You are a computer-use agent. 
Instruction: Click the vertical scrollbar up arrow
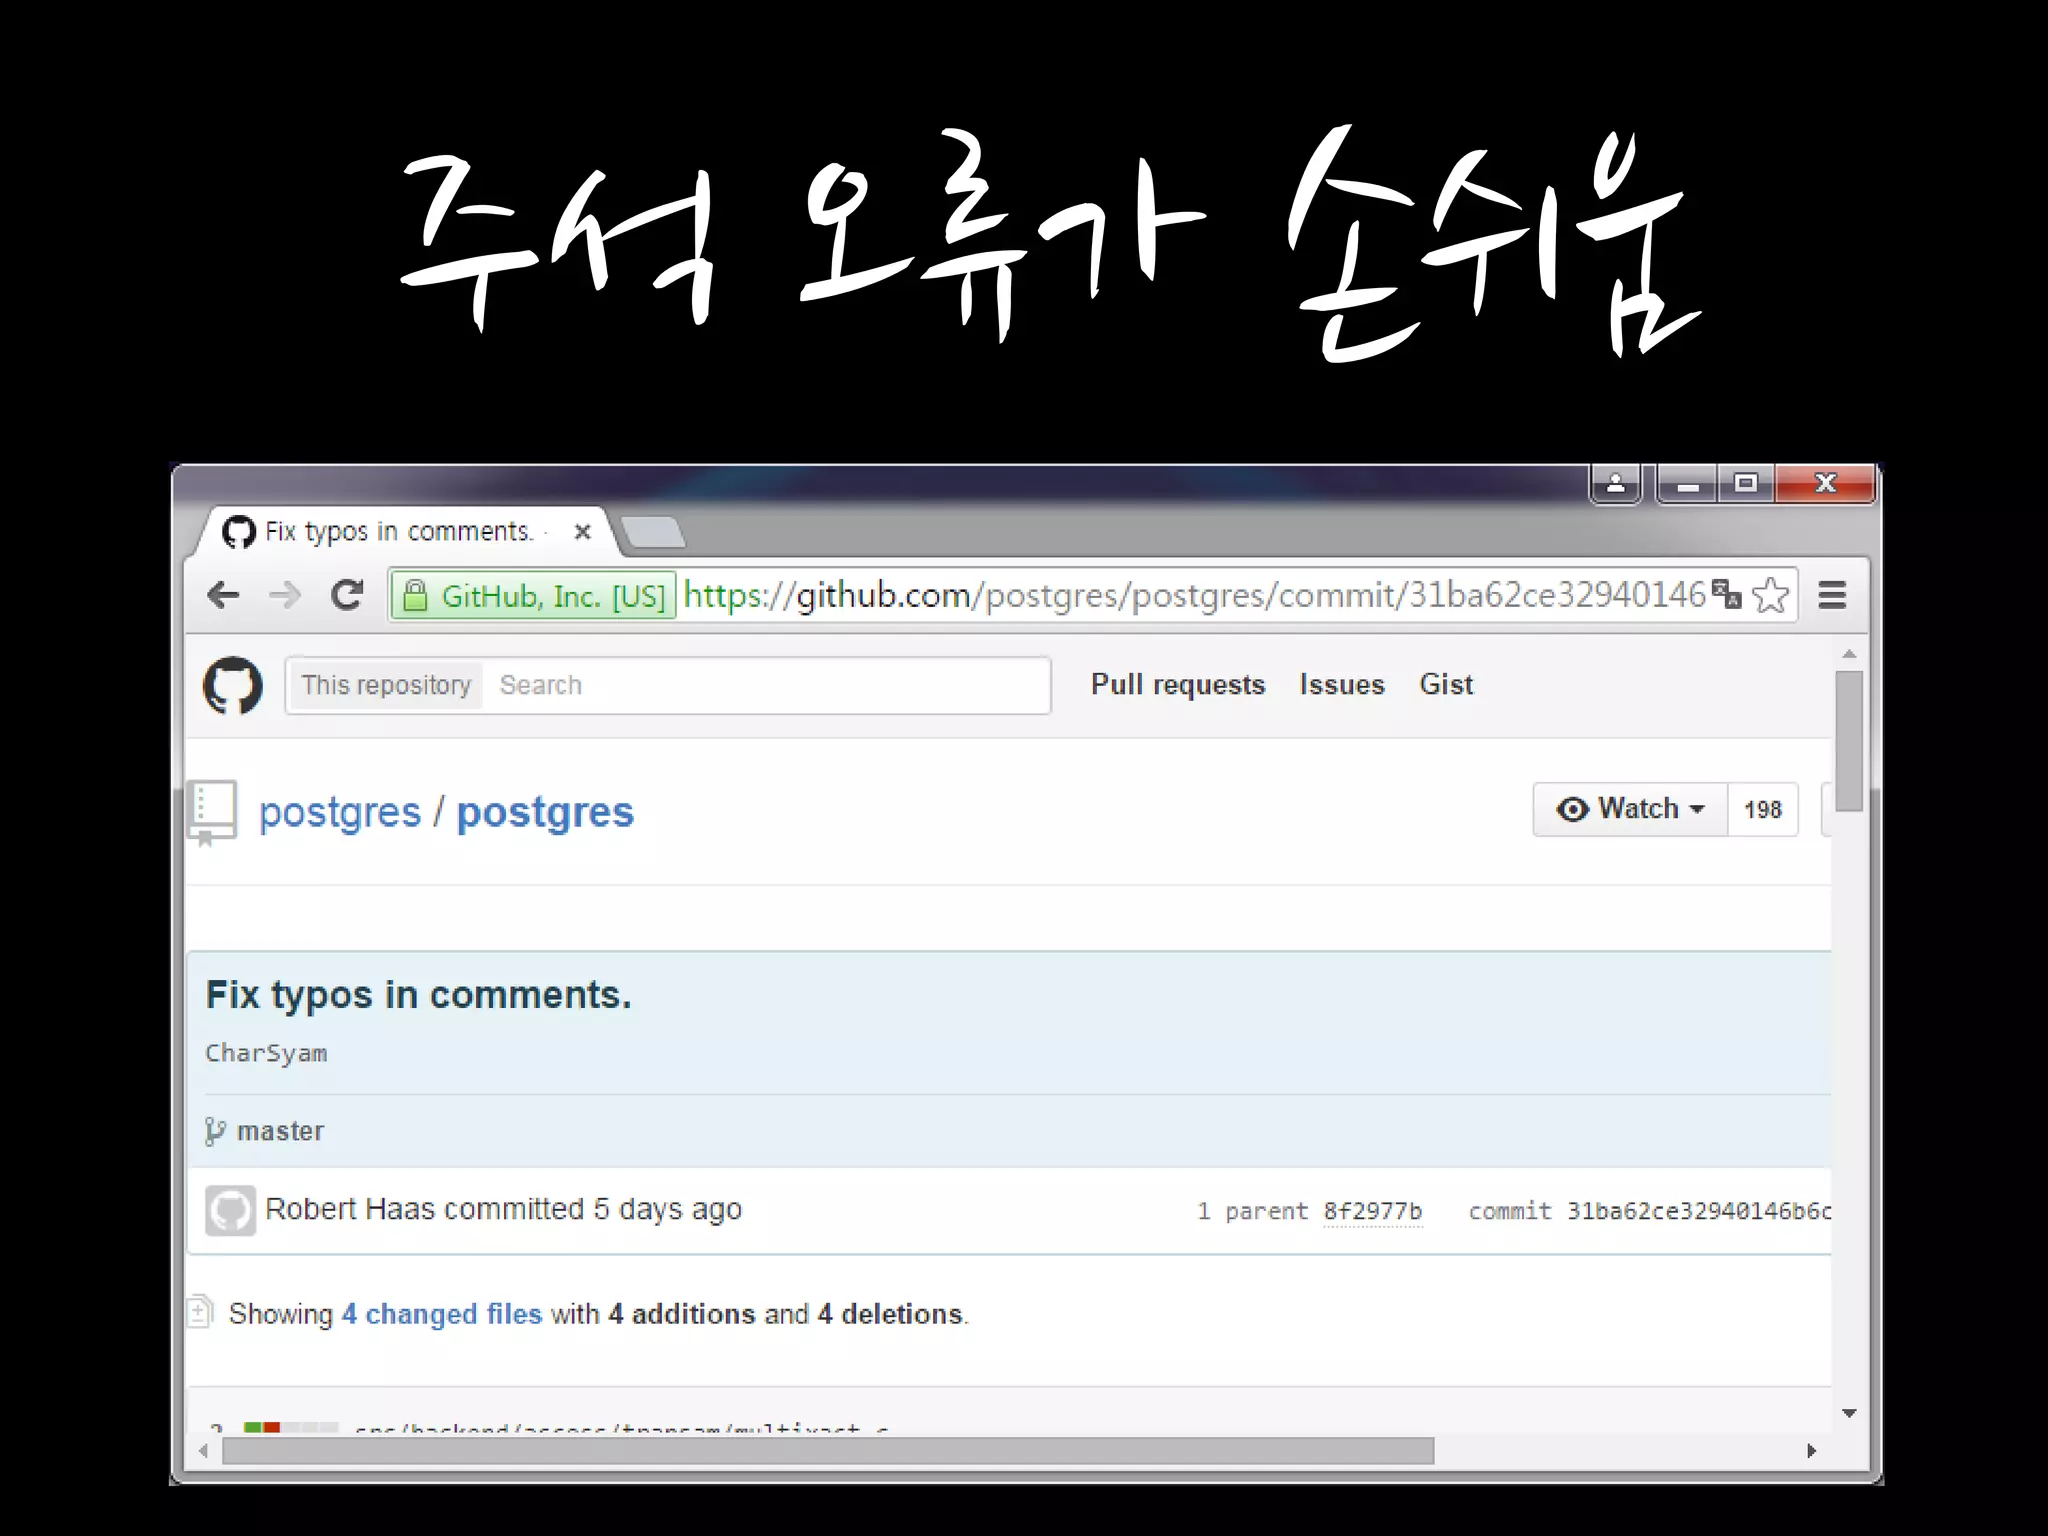click(1849, 654)
